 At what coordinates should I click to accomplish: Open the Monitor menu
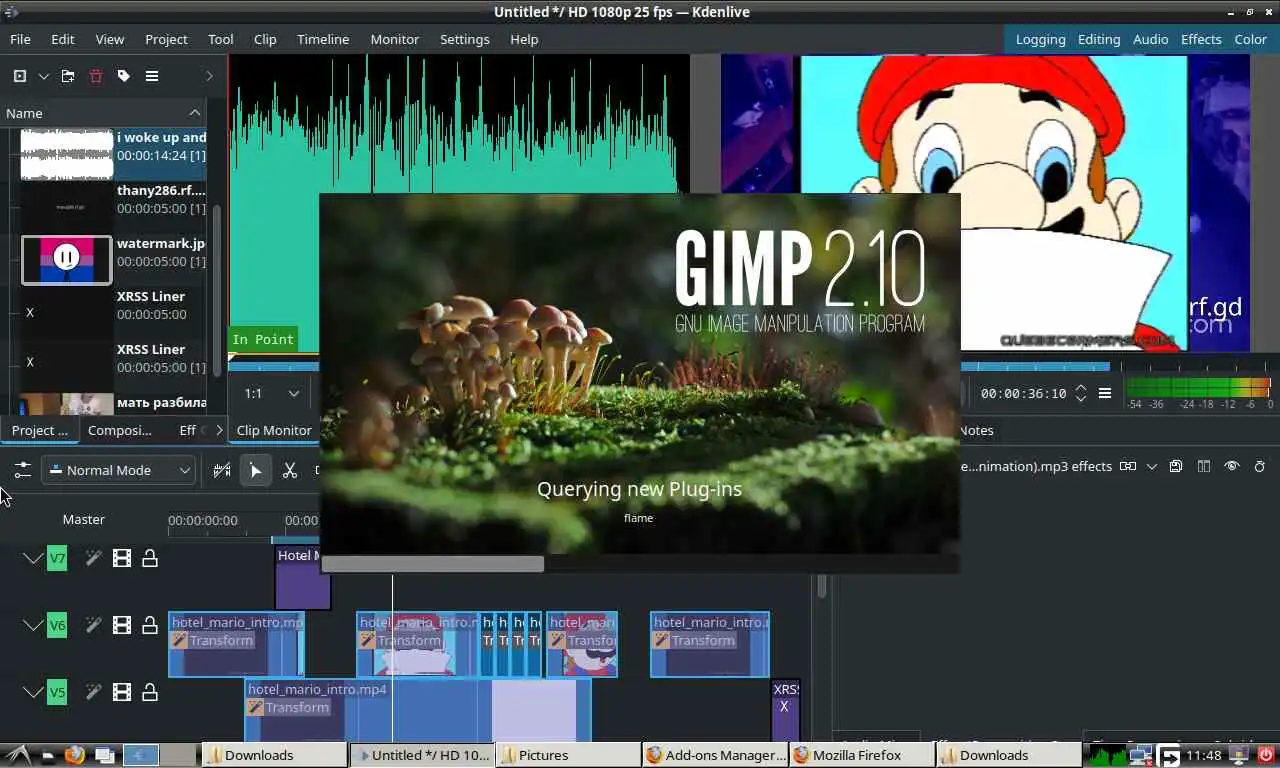[x=395, y=39]
